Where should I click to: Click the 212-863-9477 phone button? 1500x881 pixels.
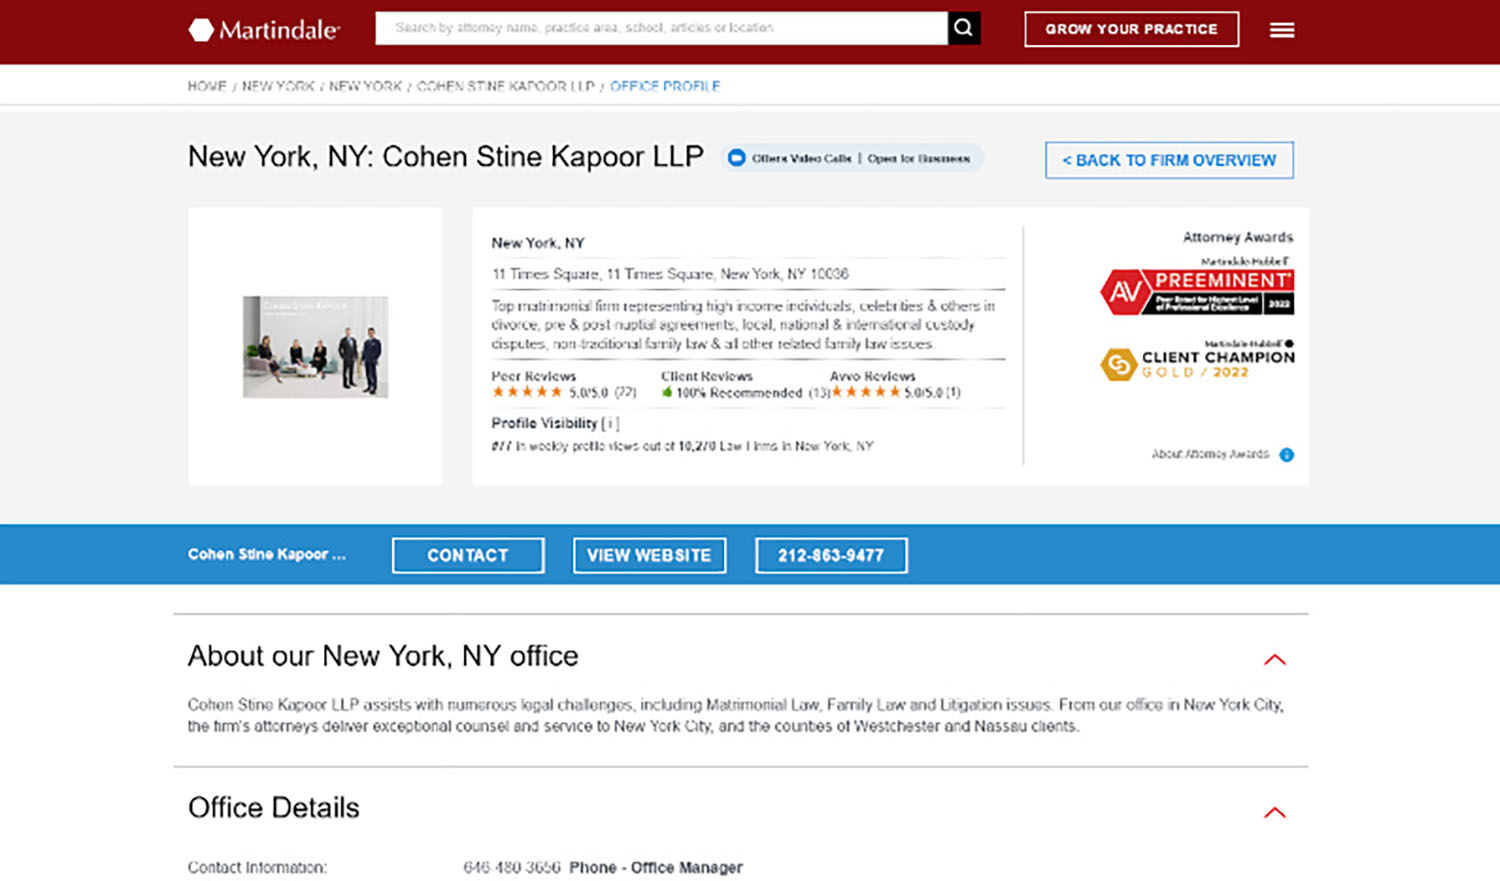point(830,556)
